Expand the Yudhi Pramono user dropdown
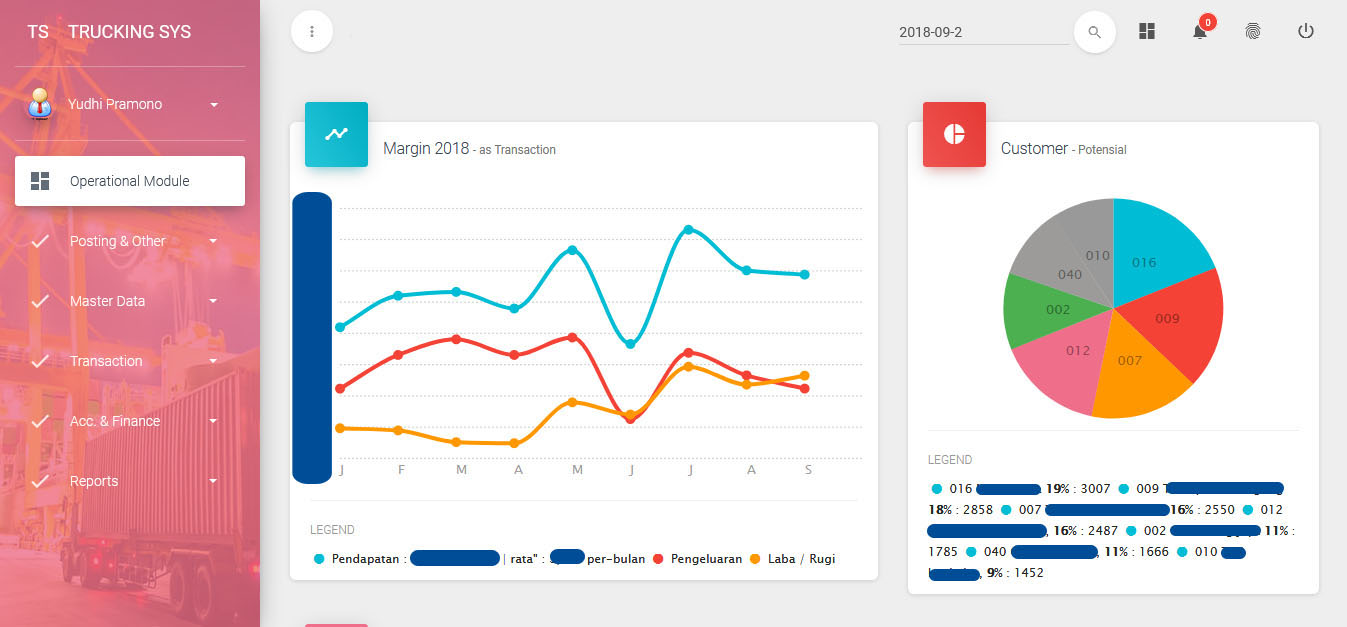Image resolution: width=1347 pixels, height=627 pixels. [x=214, y=104]
